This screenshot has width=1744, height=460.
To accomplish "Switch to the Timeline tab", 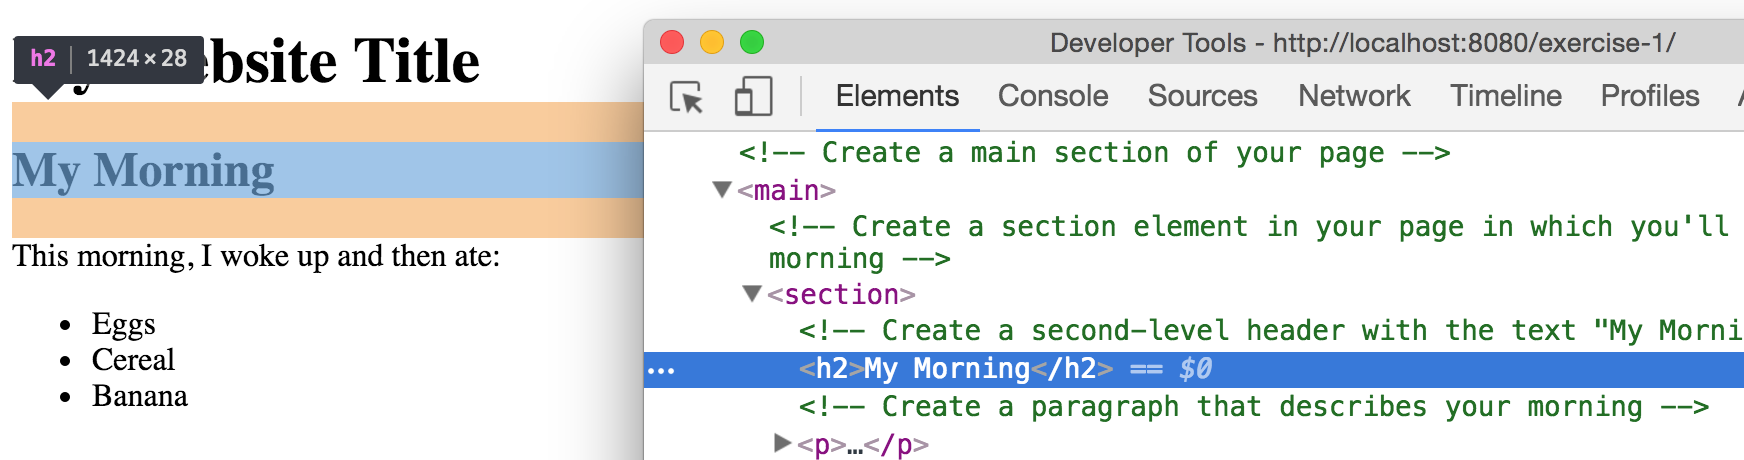I will click(x=1506, y=96).
